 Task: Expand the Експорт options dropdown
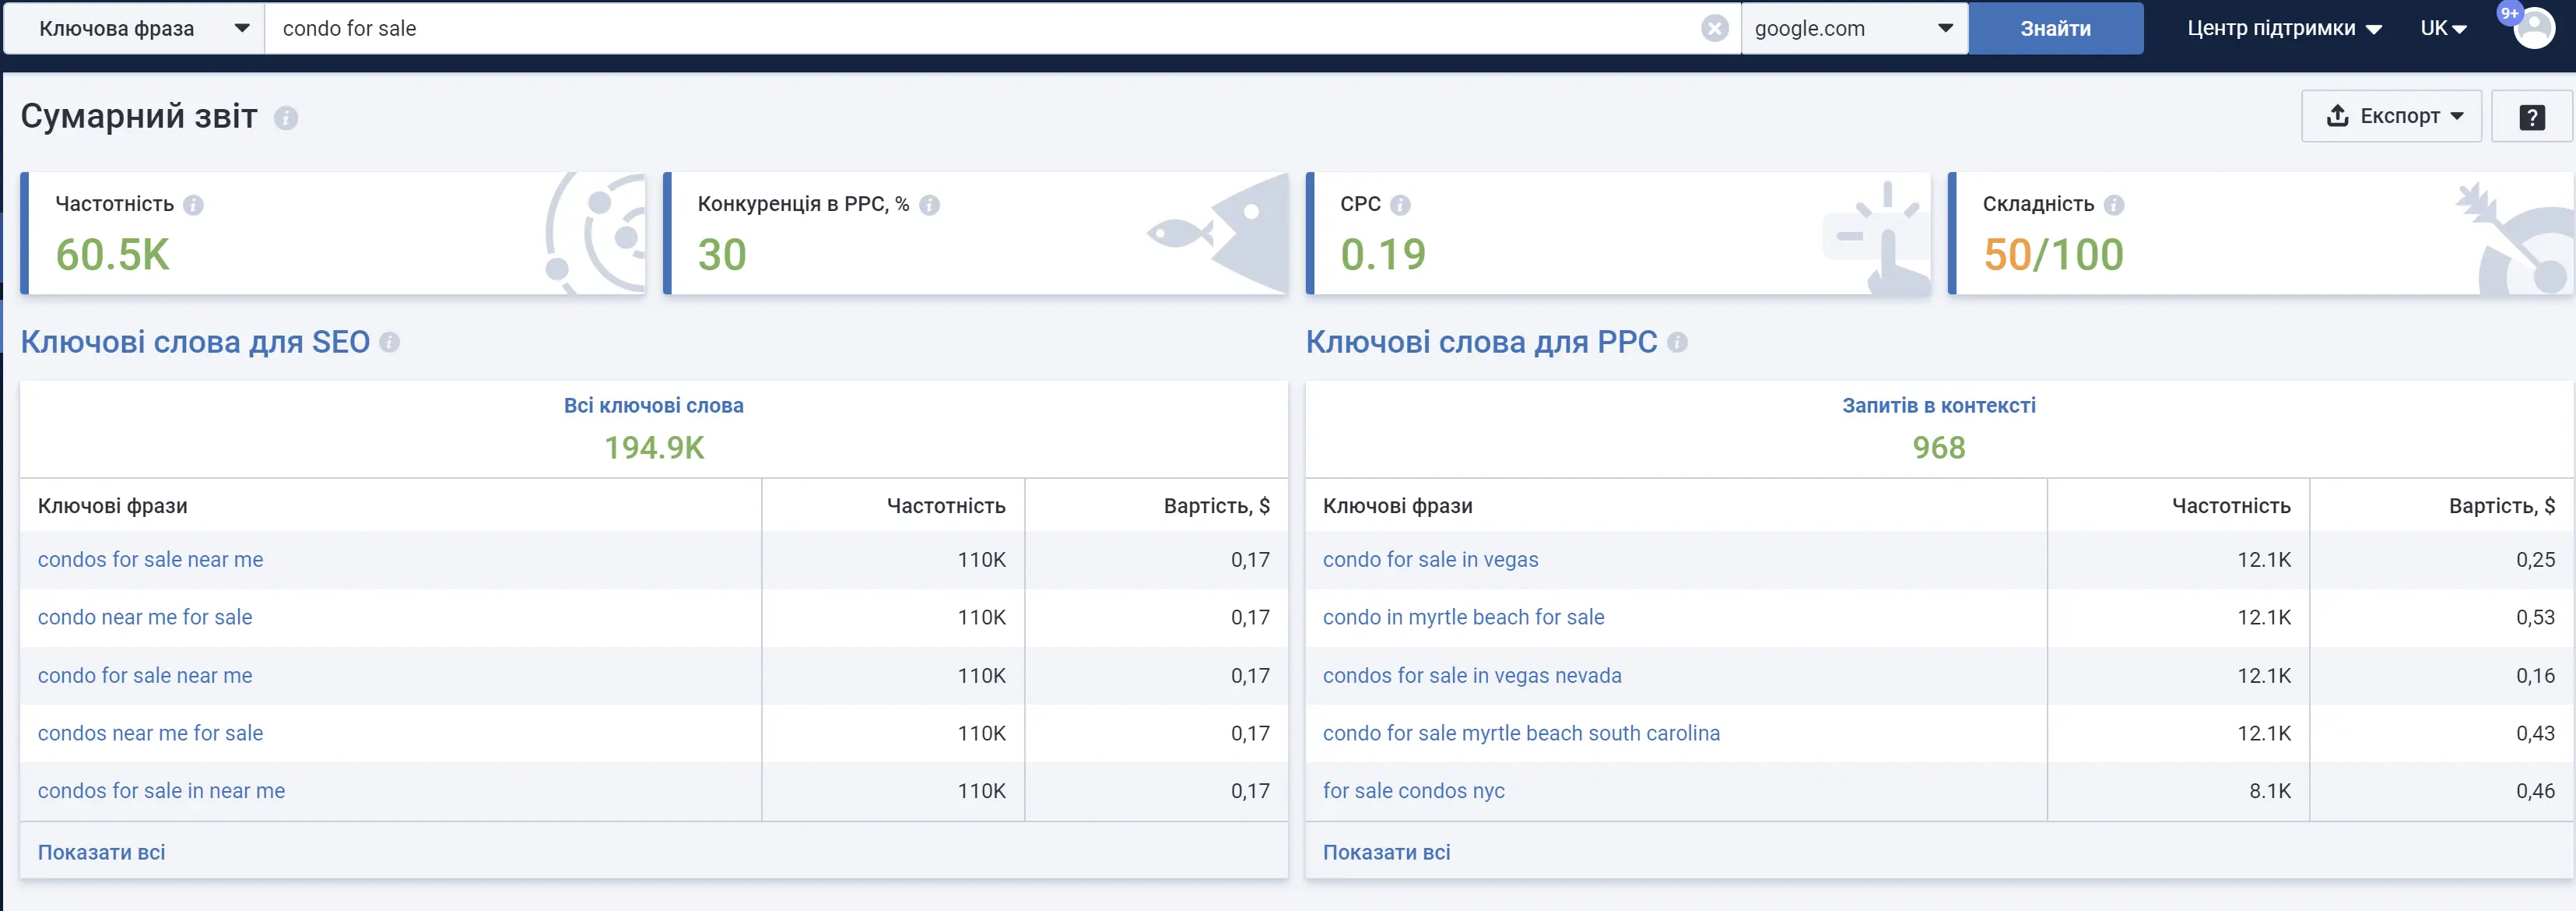2459,116
